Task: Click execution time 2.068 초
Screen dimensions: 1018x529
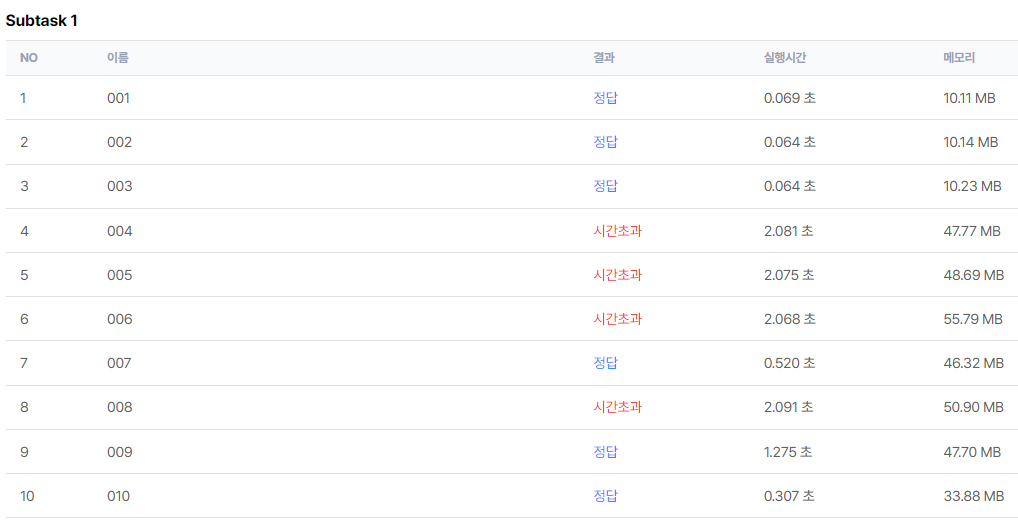Action: coord(789,319)
